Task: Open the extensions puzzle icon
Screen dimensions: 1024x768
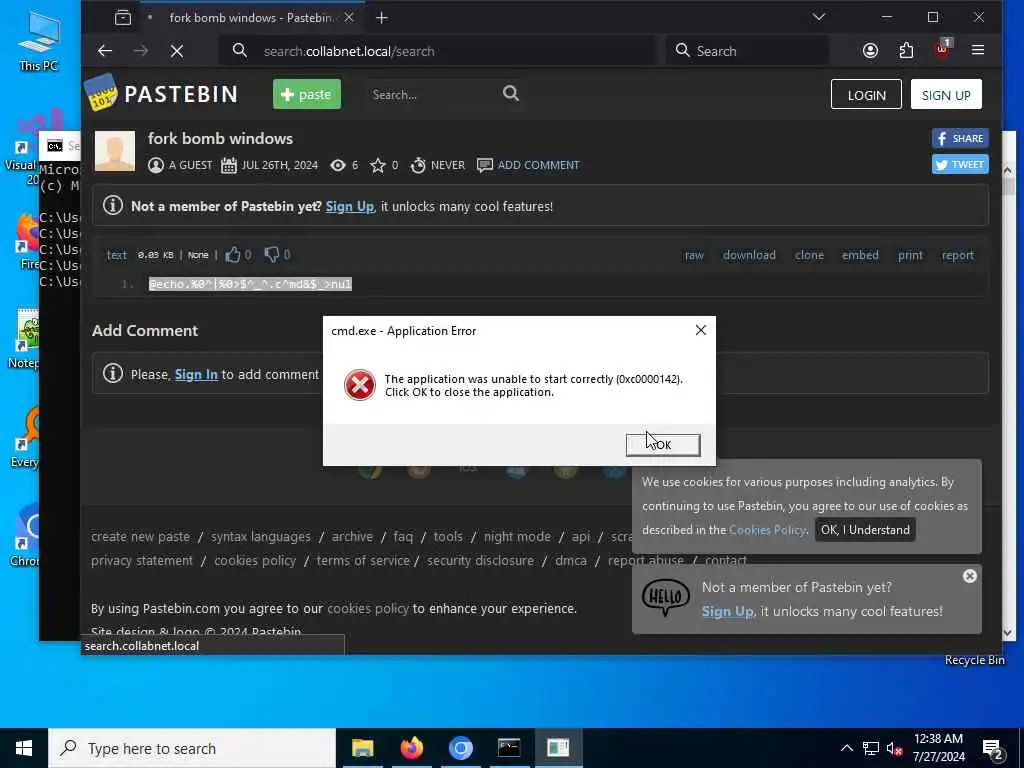Action: 906,51
